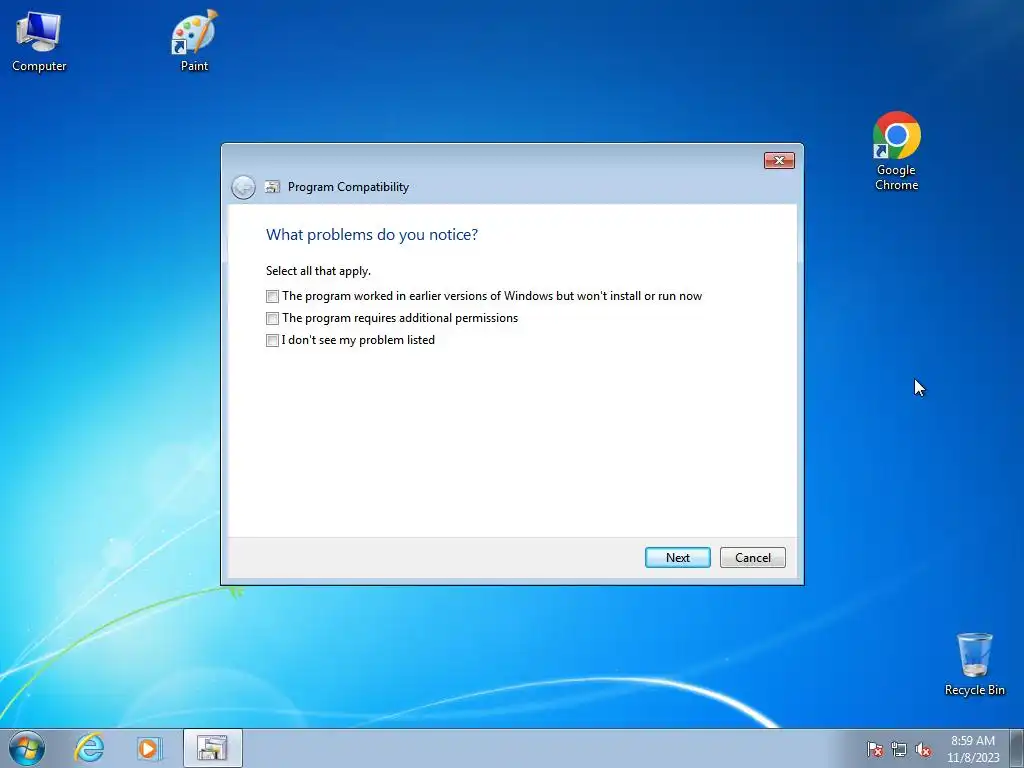1024x768 pixels.
Task: Select the Recycle Bin icon
Action: (x=974, y=664)
